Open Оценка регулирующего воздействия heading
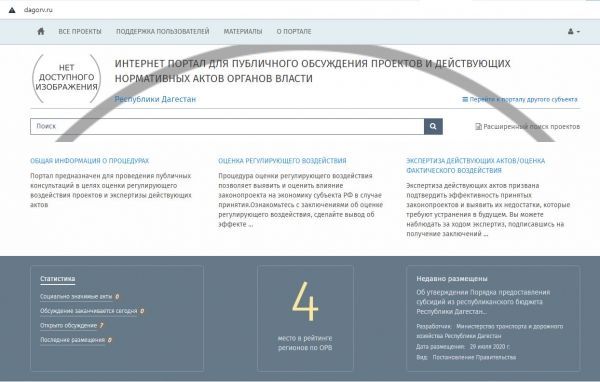Screen dimensions: 600x382 click(x=282, y=161)
